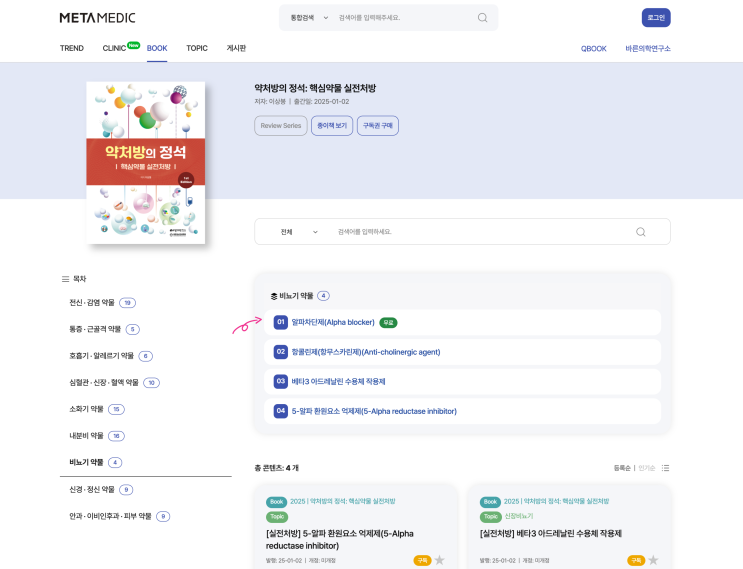
Task: Click the Book tag on the 베타3 card
Action: click(x=490, y=502)
